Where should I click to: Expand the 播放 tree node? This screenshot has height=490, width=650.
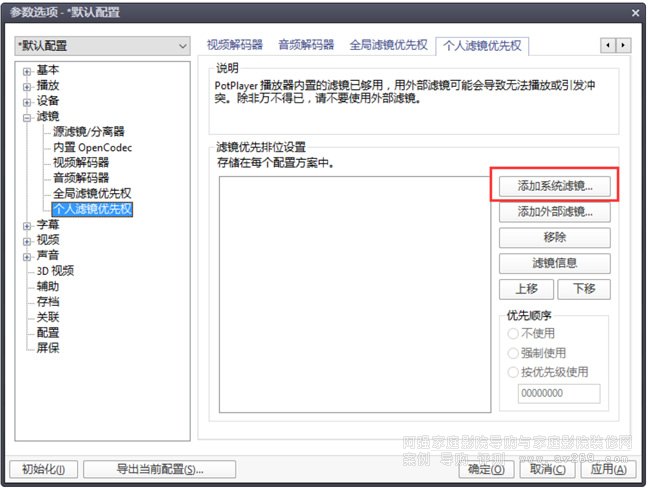[27, 87]
